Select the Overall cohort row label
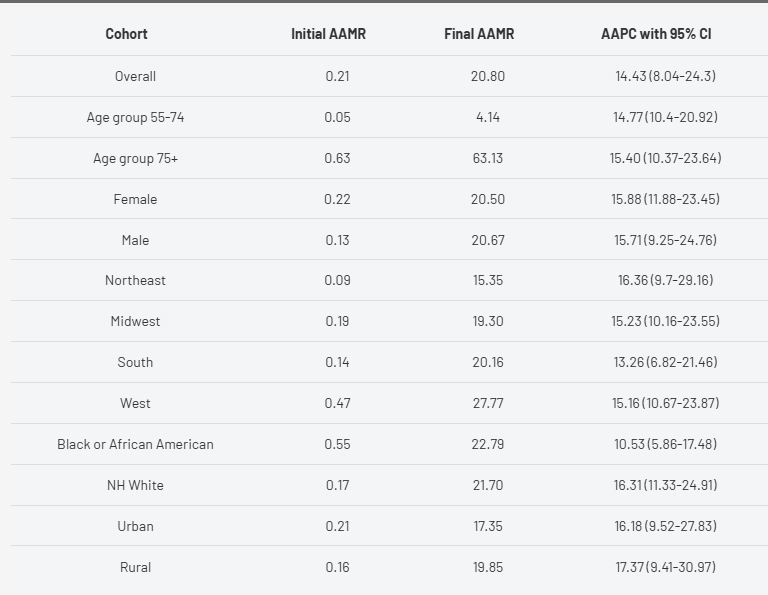Screen dimensions: 768x595 135,76
